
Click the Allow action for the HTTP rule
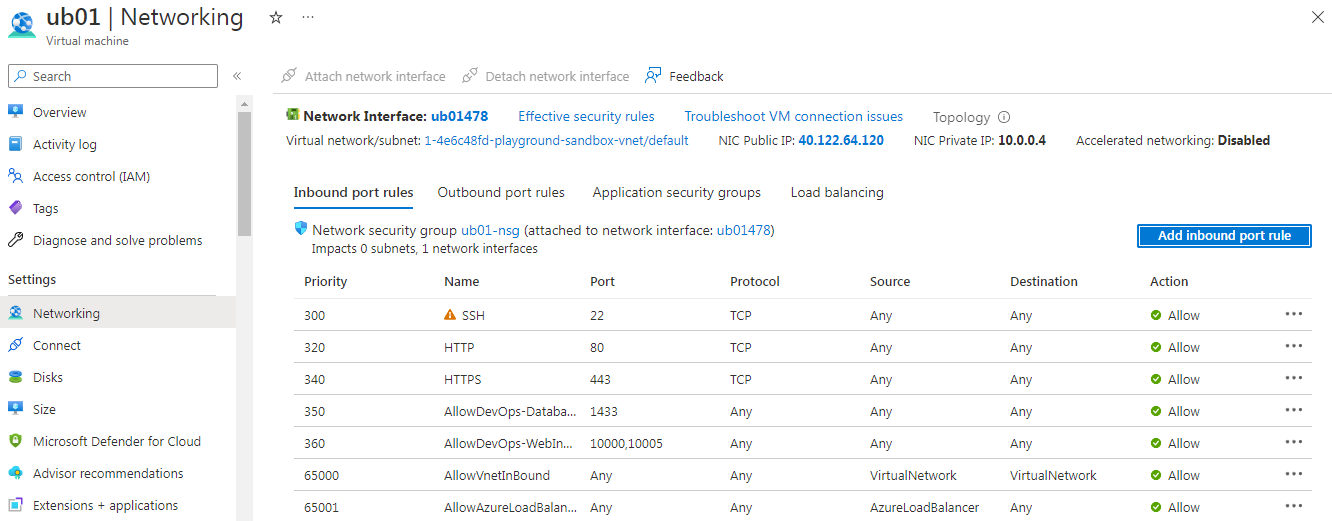click(x=1175, y=347)
